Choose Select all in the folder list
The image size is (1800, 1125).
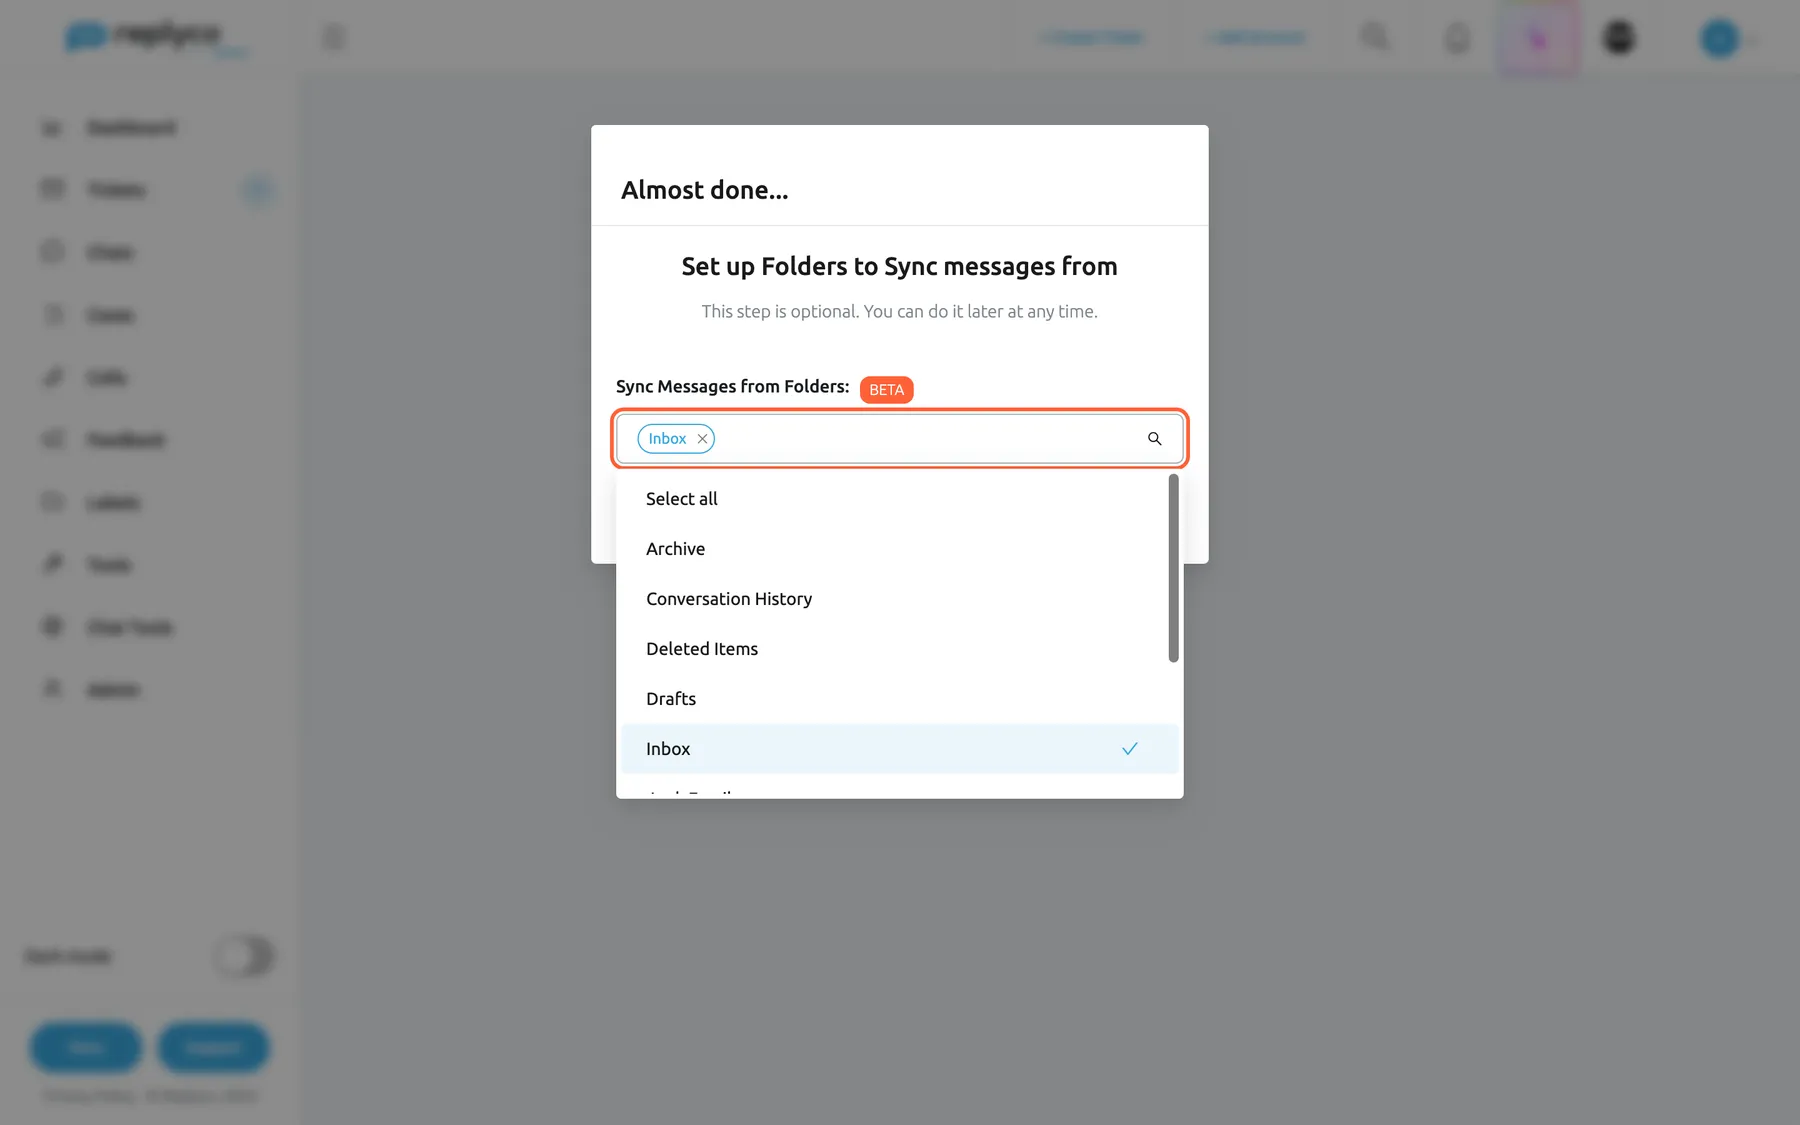pos(899,499)
